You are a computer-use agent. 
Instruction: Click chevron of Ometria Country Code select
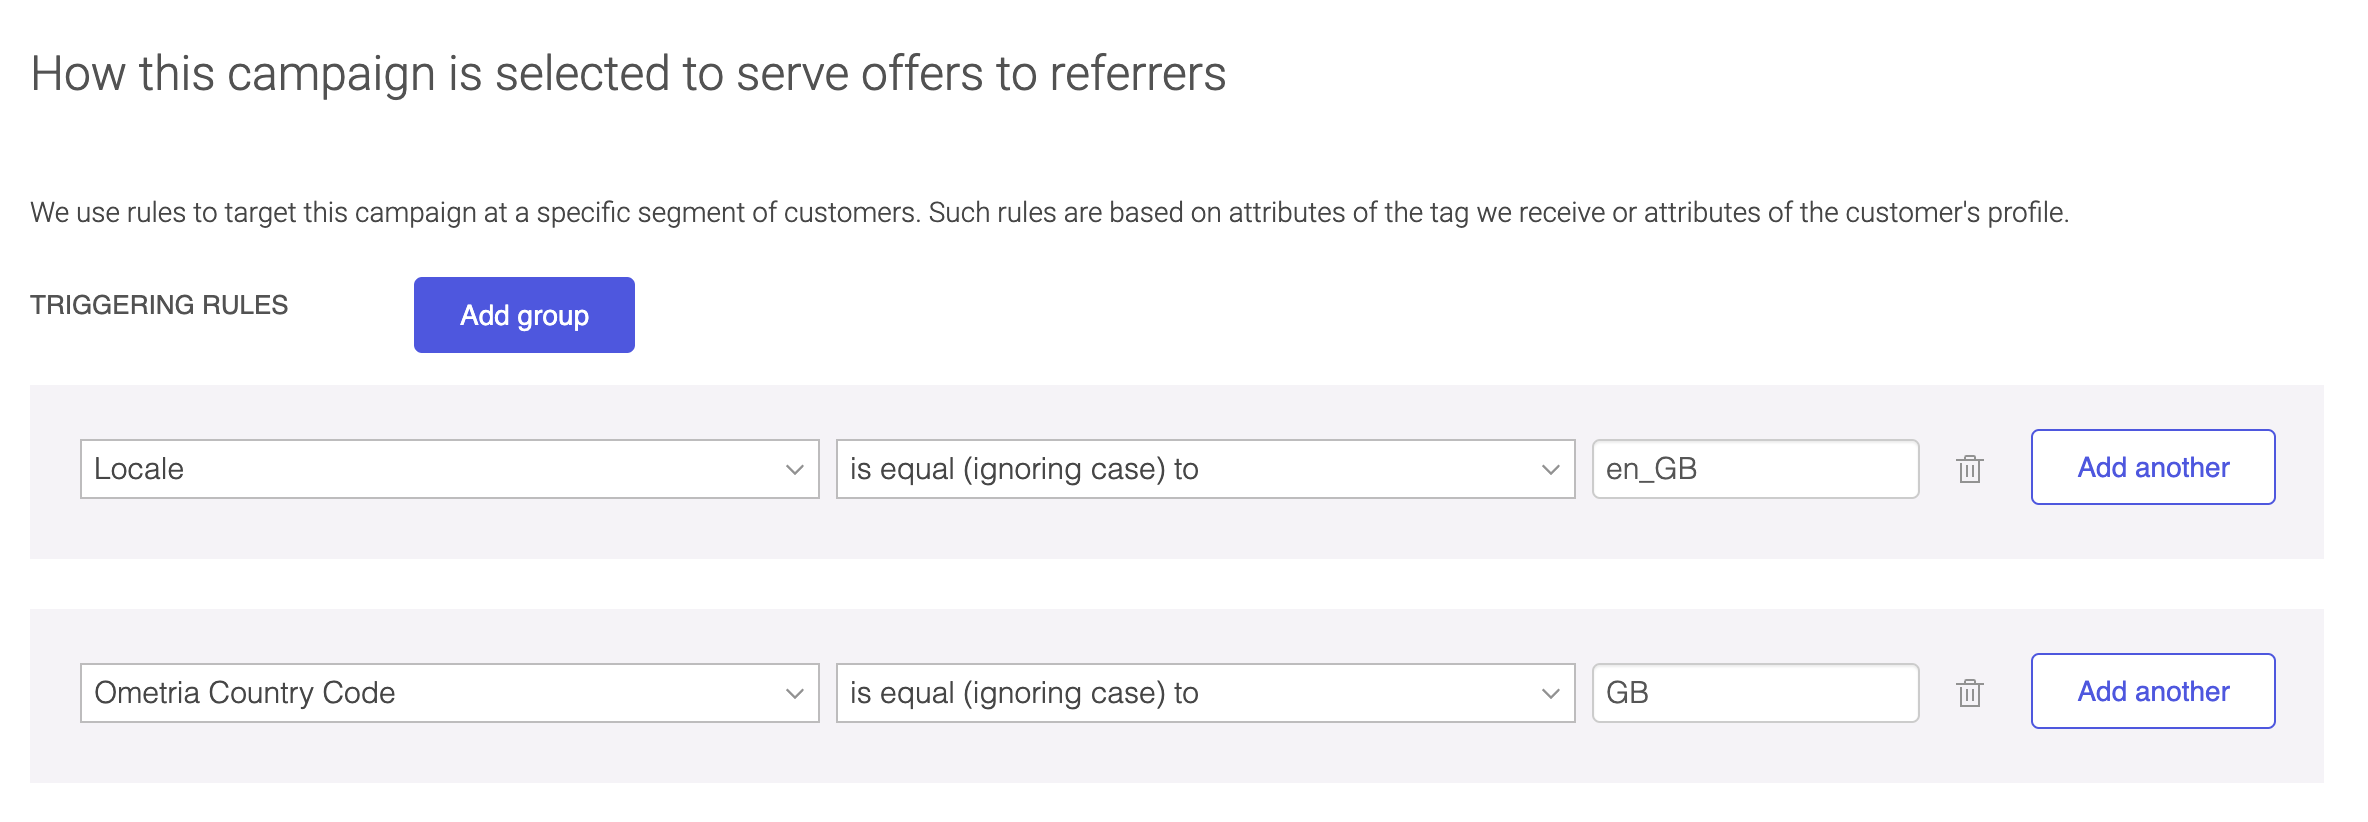click(x=795, y=694)
